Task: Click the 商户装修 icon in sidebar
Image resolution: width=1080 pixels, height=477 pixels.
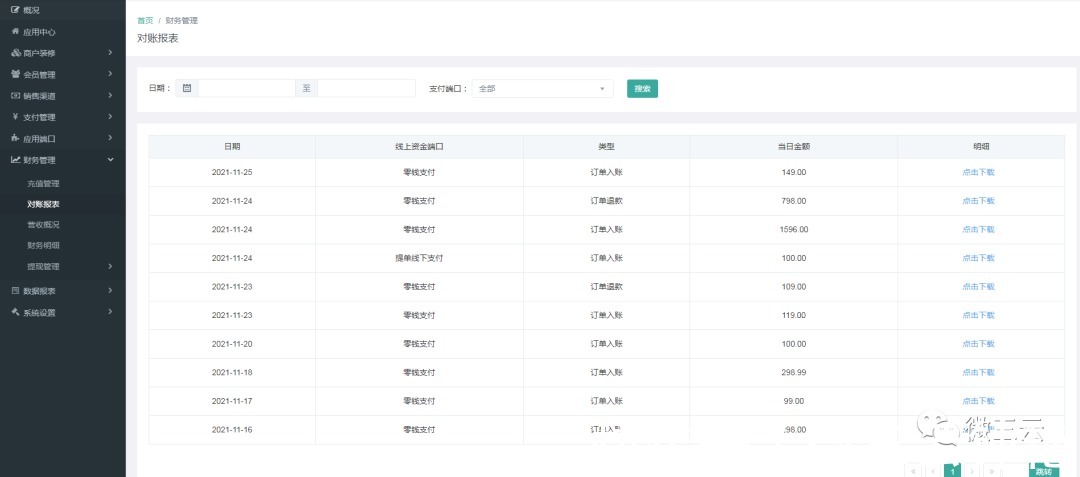Action: point(16,53)
